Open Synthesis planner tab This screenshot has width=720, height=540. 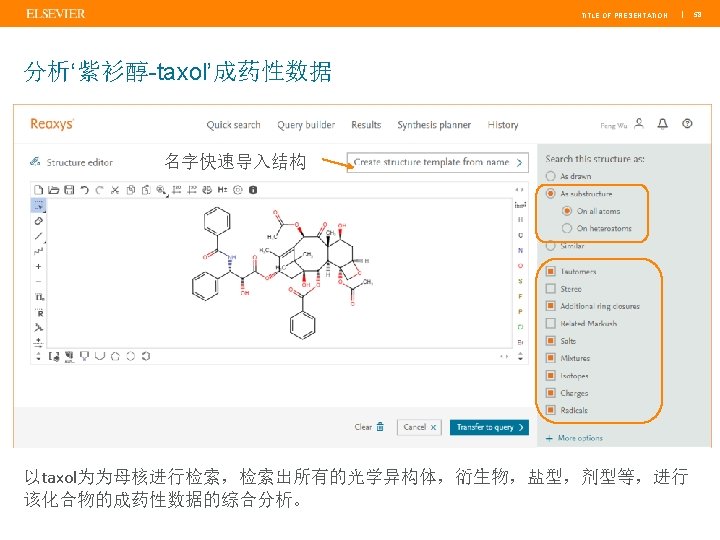[x=434, y=125]
